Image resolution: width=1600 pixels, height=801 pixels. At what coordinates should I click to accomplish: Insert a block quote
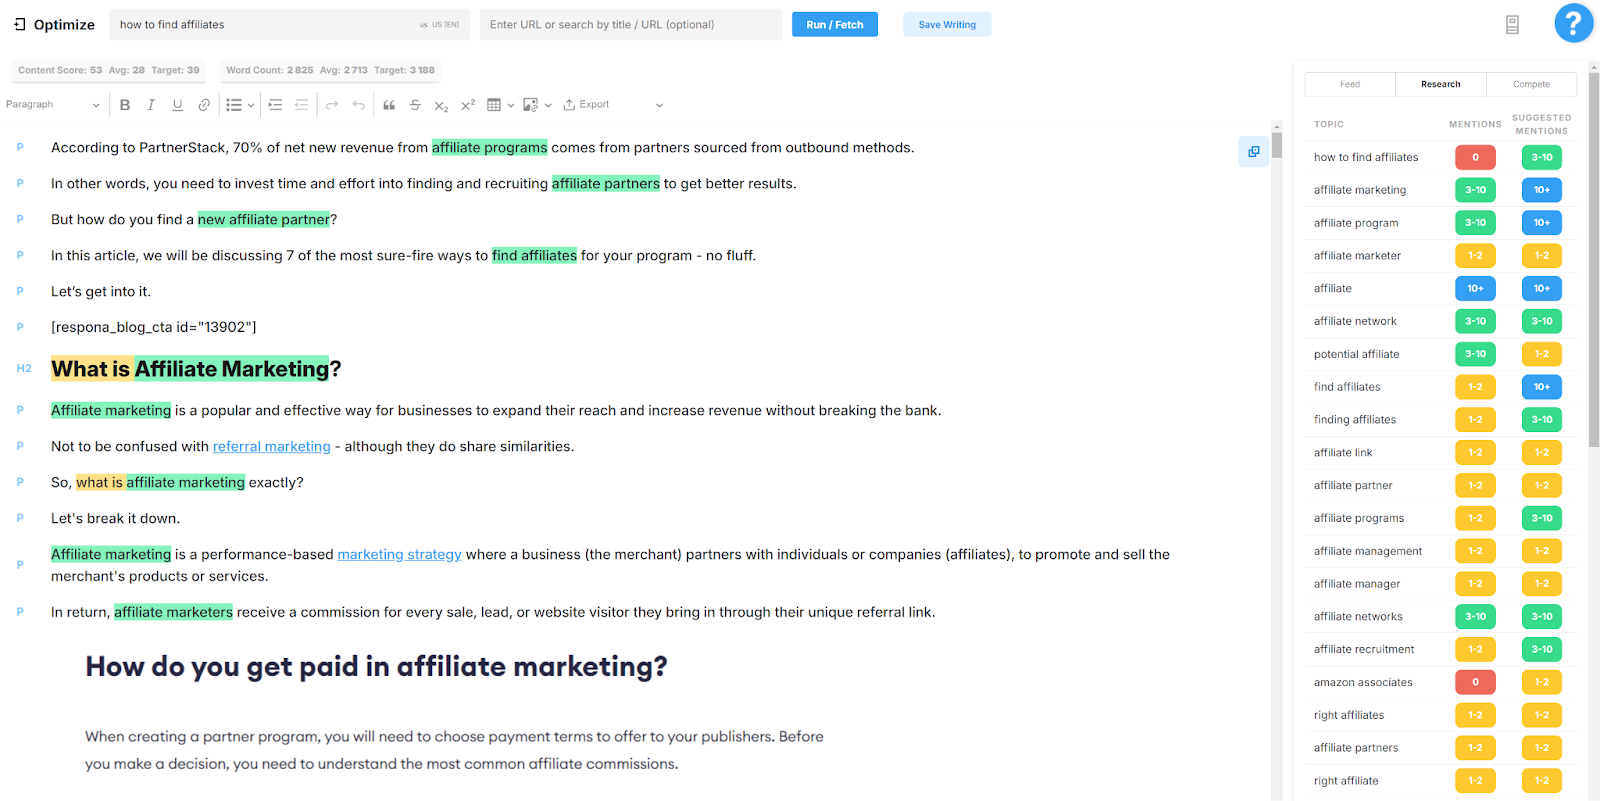click(389, 105)
